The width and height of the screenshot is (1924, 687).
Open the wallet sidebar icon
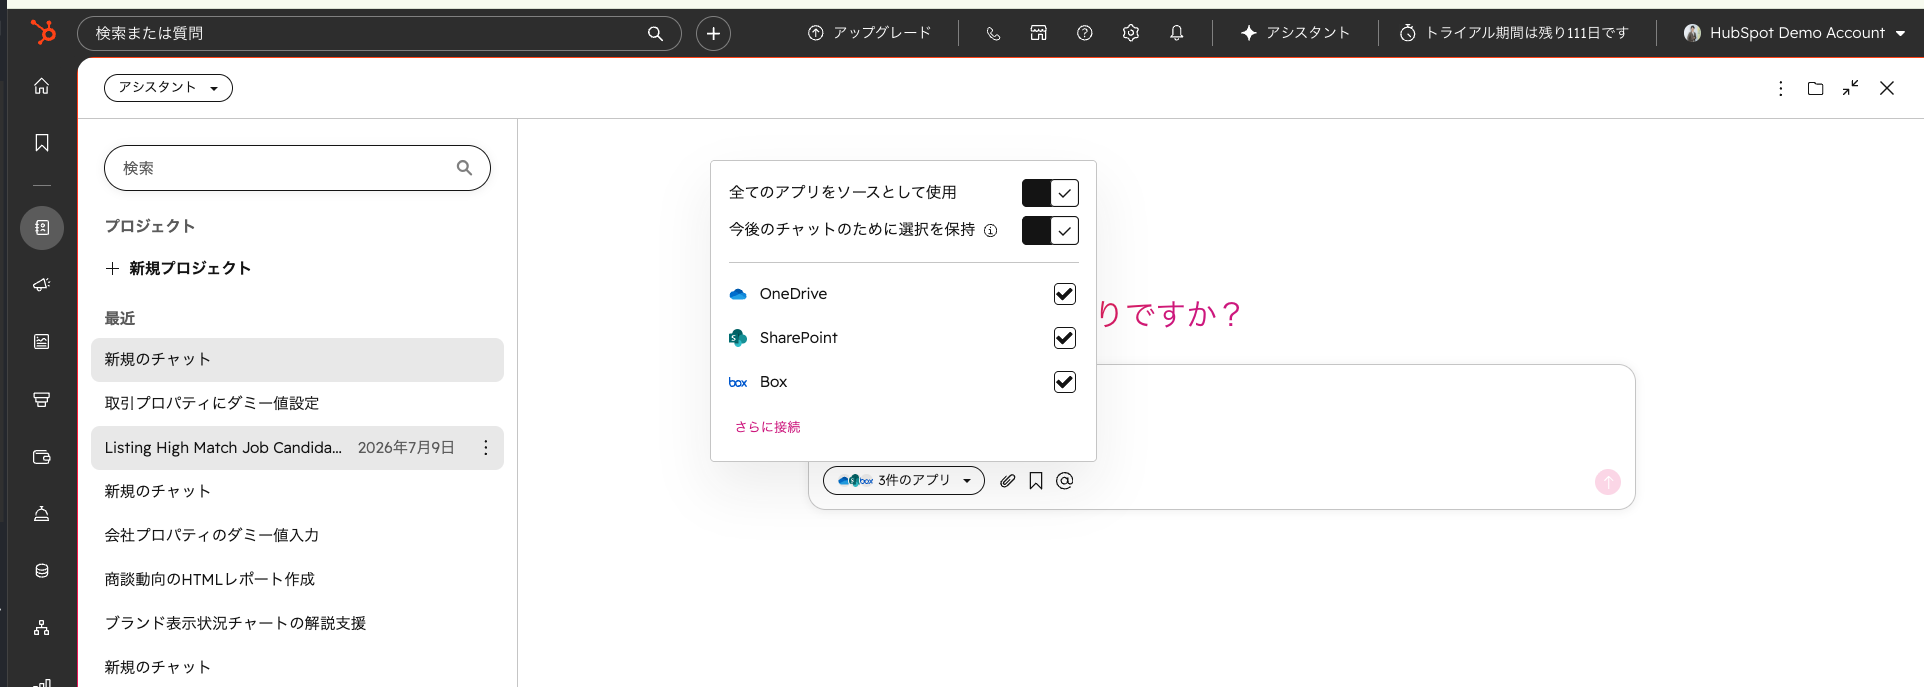(42, 457)
